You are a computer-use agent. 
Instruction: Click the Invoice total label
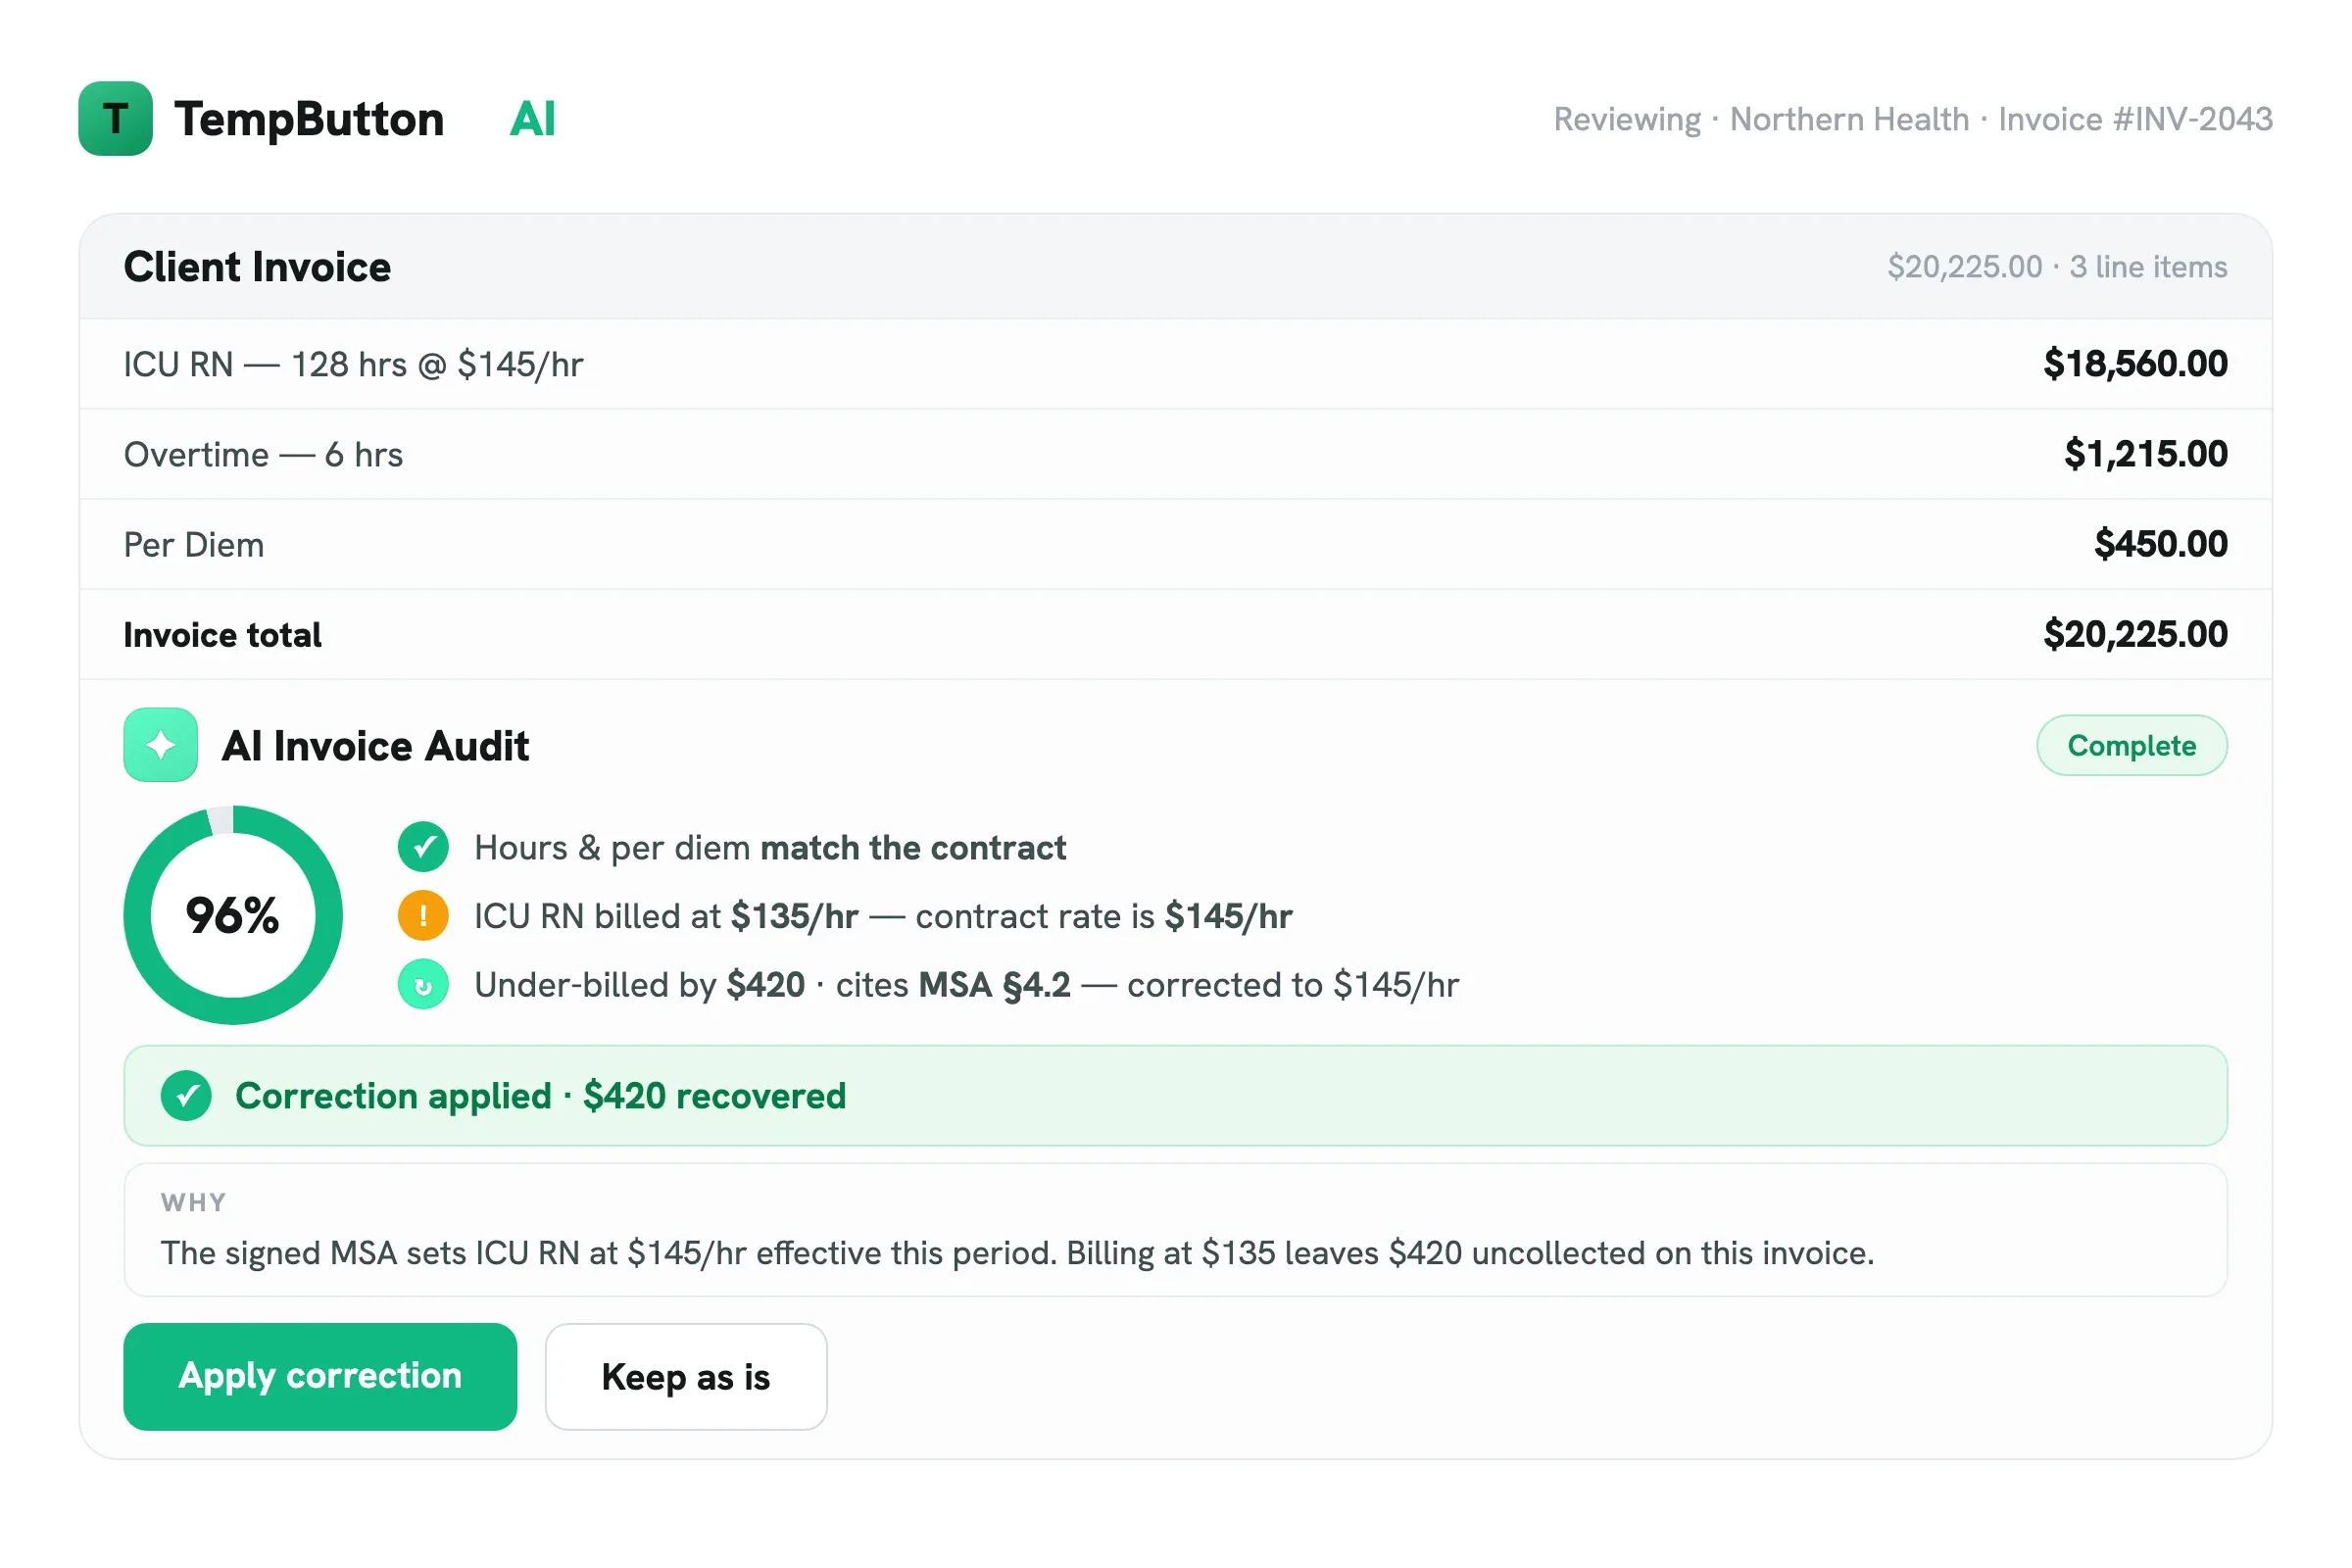[222, 635]
